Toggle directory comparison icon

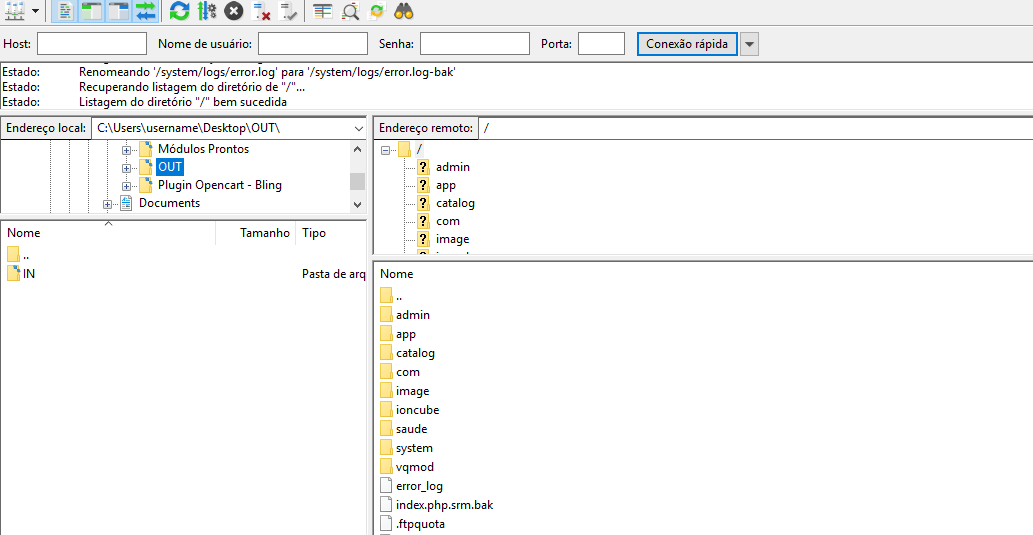click(350, 11)
